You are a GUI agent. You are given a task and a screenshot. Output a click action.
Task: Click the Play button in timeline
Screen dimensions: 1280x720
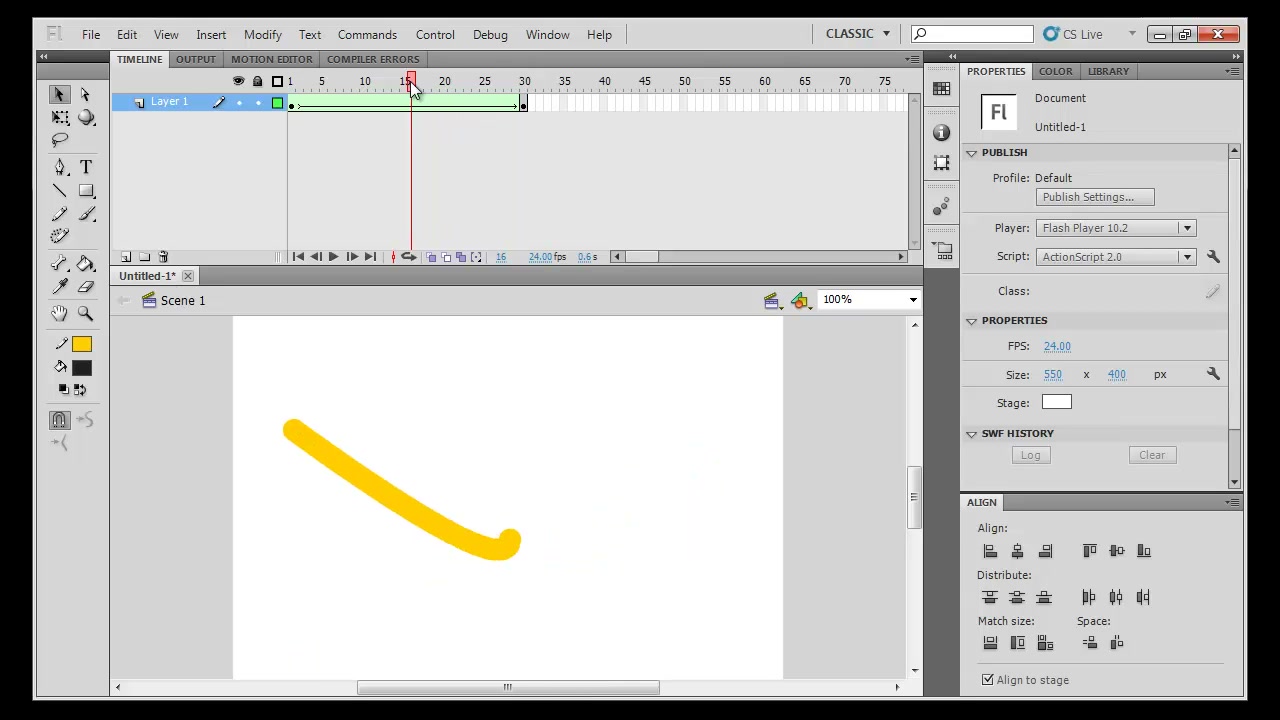pyautogui.click(x=334, y=257)
